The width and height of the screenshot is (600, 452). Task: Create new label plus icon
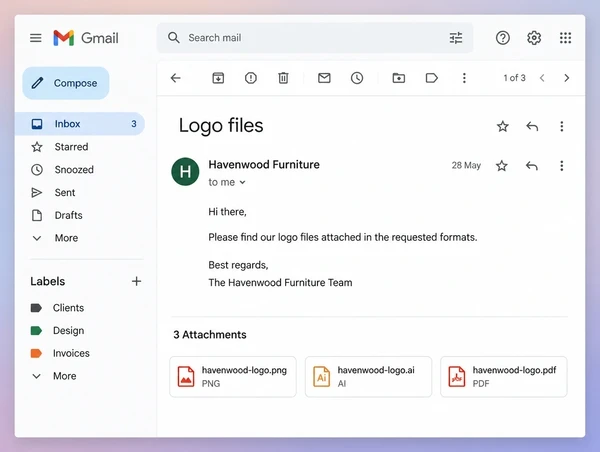136,281
